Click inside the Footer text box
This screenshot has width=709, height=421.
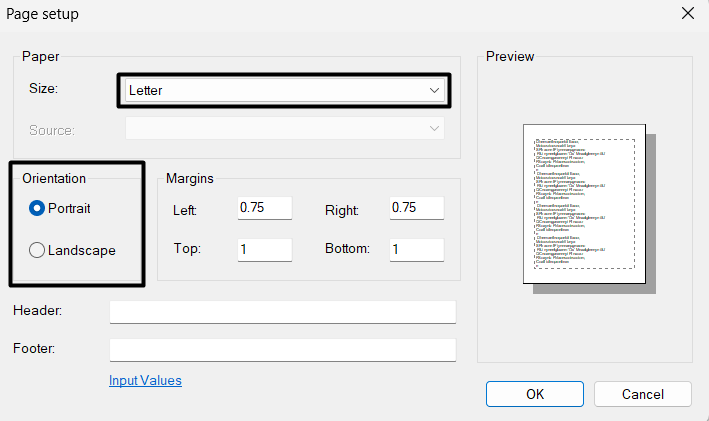click(282, 350)
